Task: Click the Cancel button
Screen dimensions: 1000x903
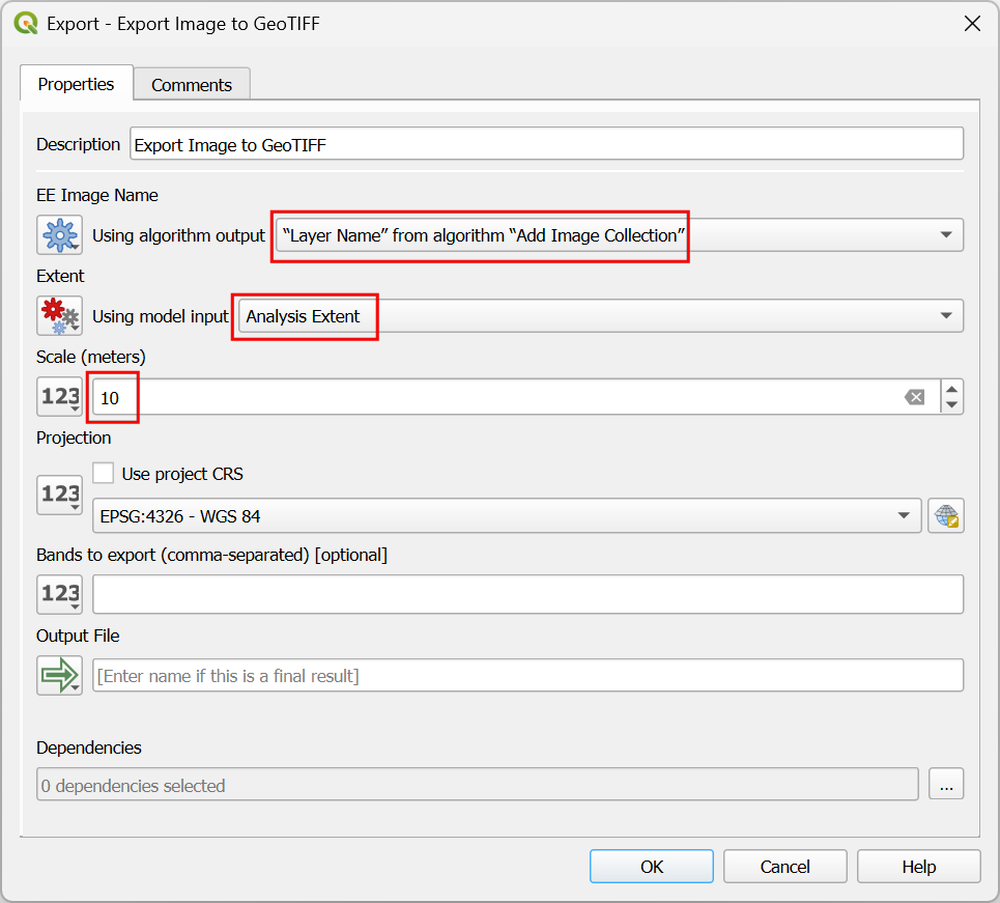Action: pyautogui.click(x=785, y=866)
